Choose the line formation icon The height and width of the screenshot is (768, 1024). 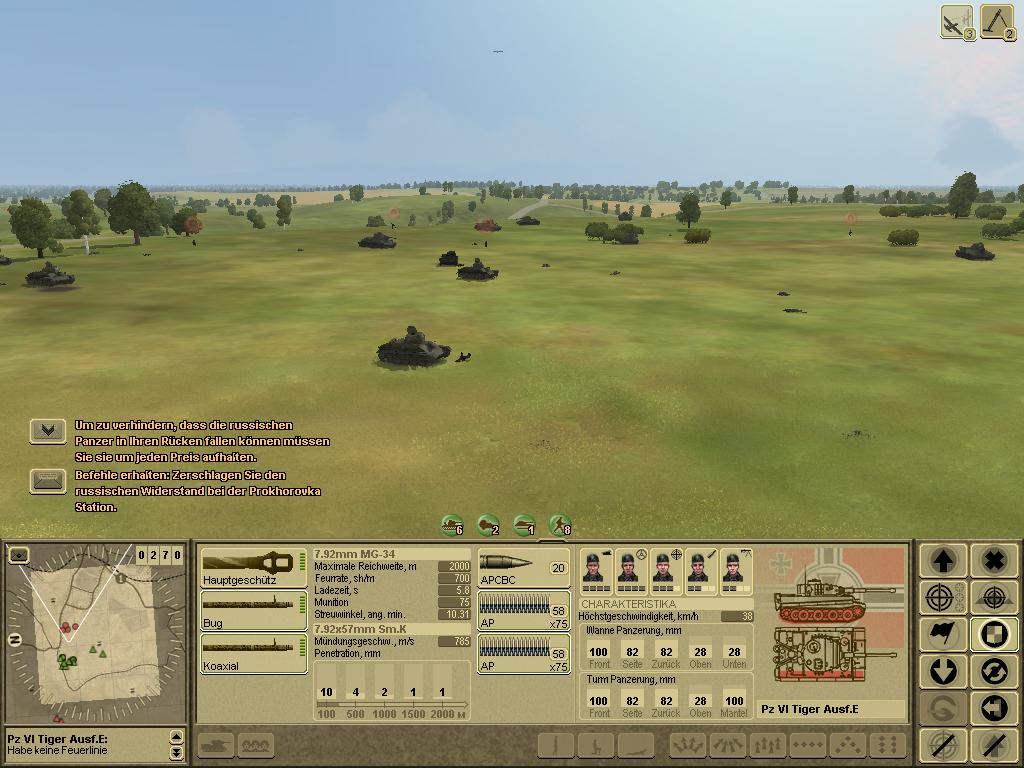point(807,745)
